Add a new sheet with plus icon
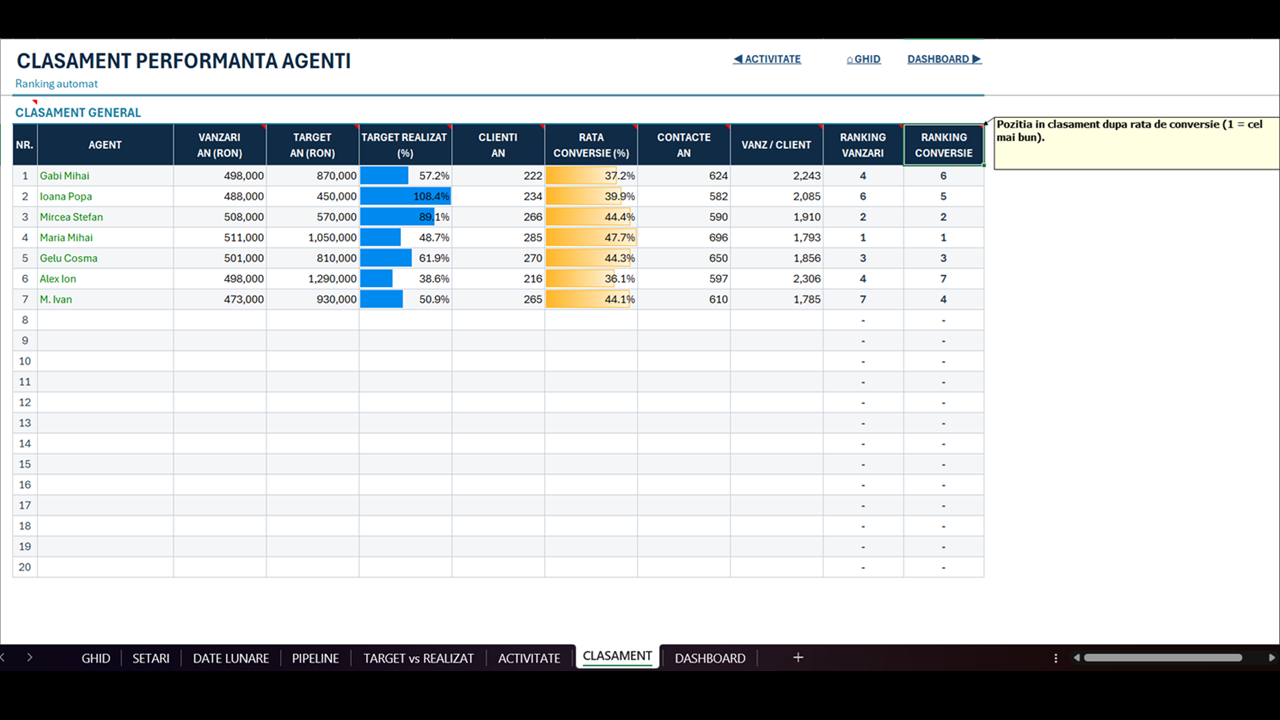1280x720 pixels. [x=798, y=658]
